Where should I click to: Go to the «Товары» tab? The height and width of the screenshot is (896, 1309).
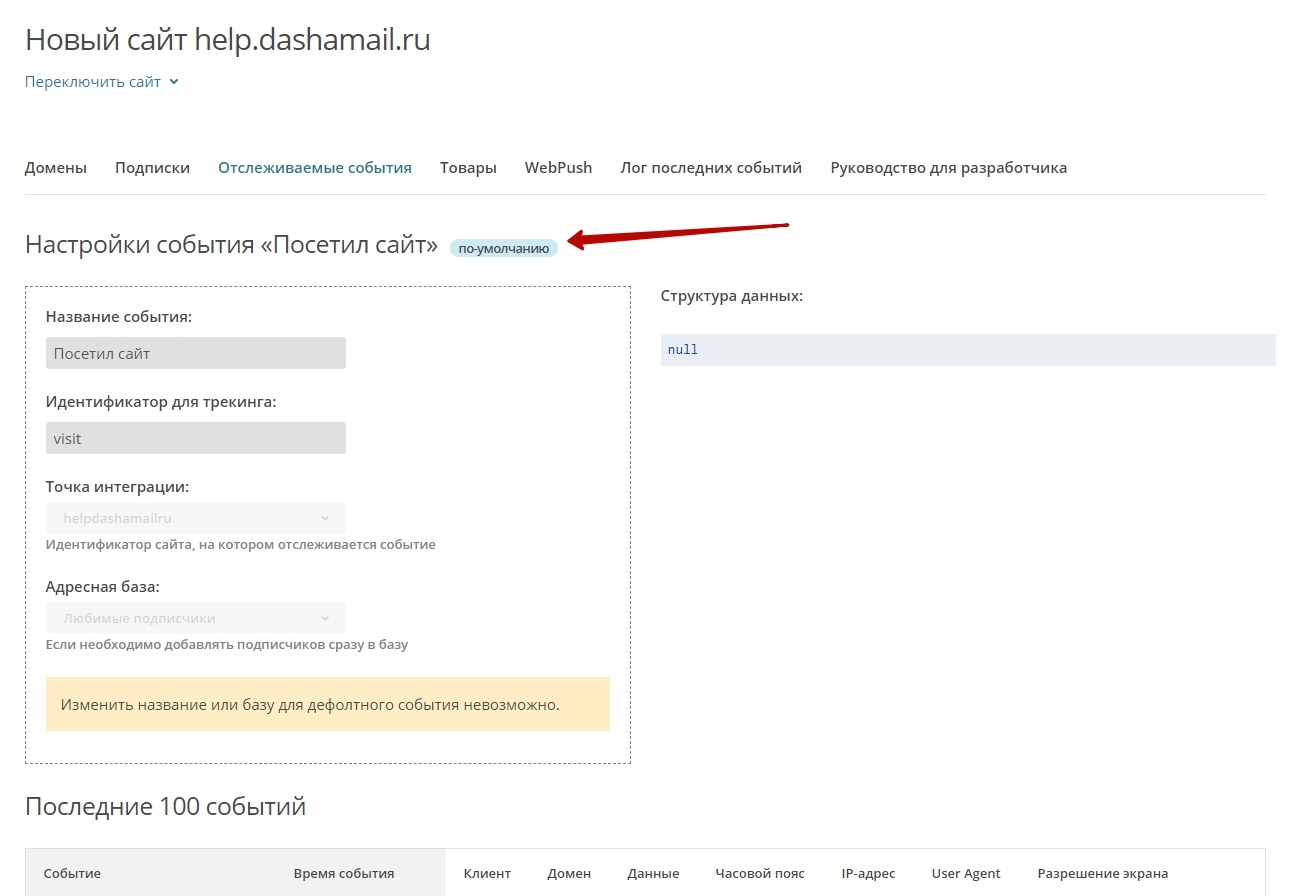click(468, 168)
